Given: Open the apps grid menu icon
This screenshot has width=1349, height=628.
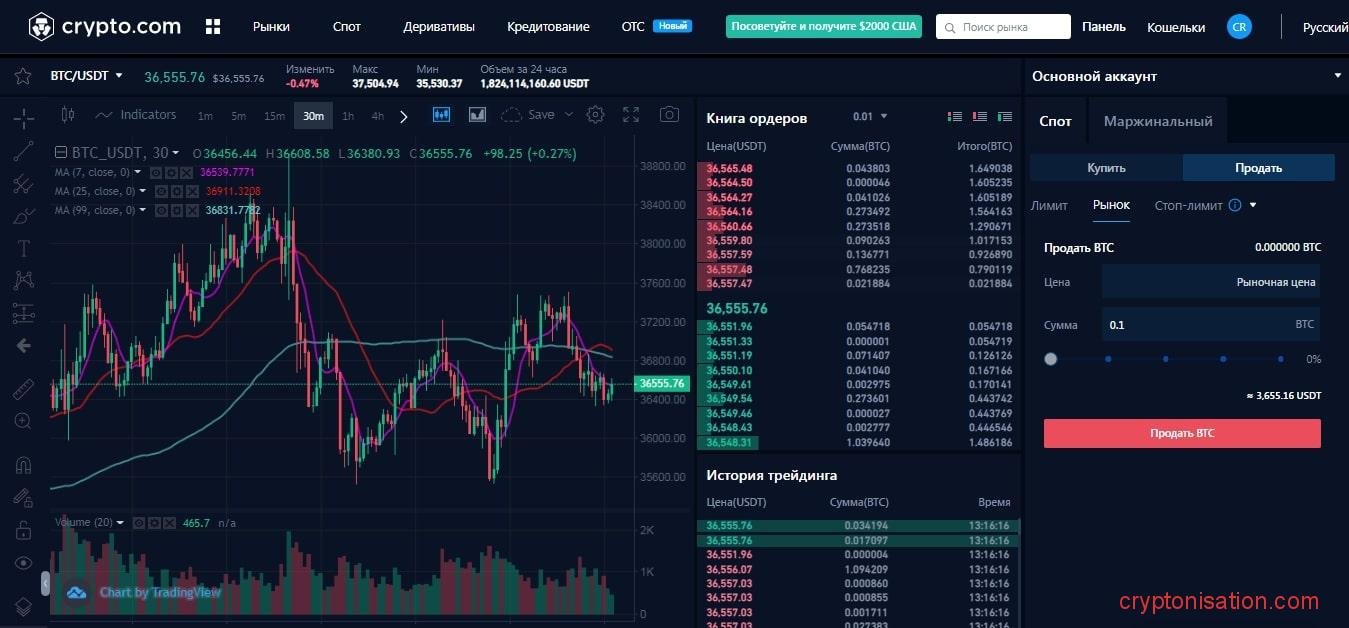Looking at the screenshot, I should (x=212, y=27).
